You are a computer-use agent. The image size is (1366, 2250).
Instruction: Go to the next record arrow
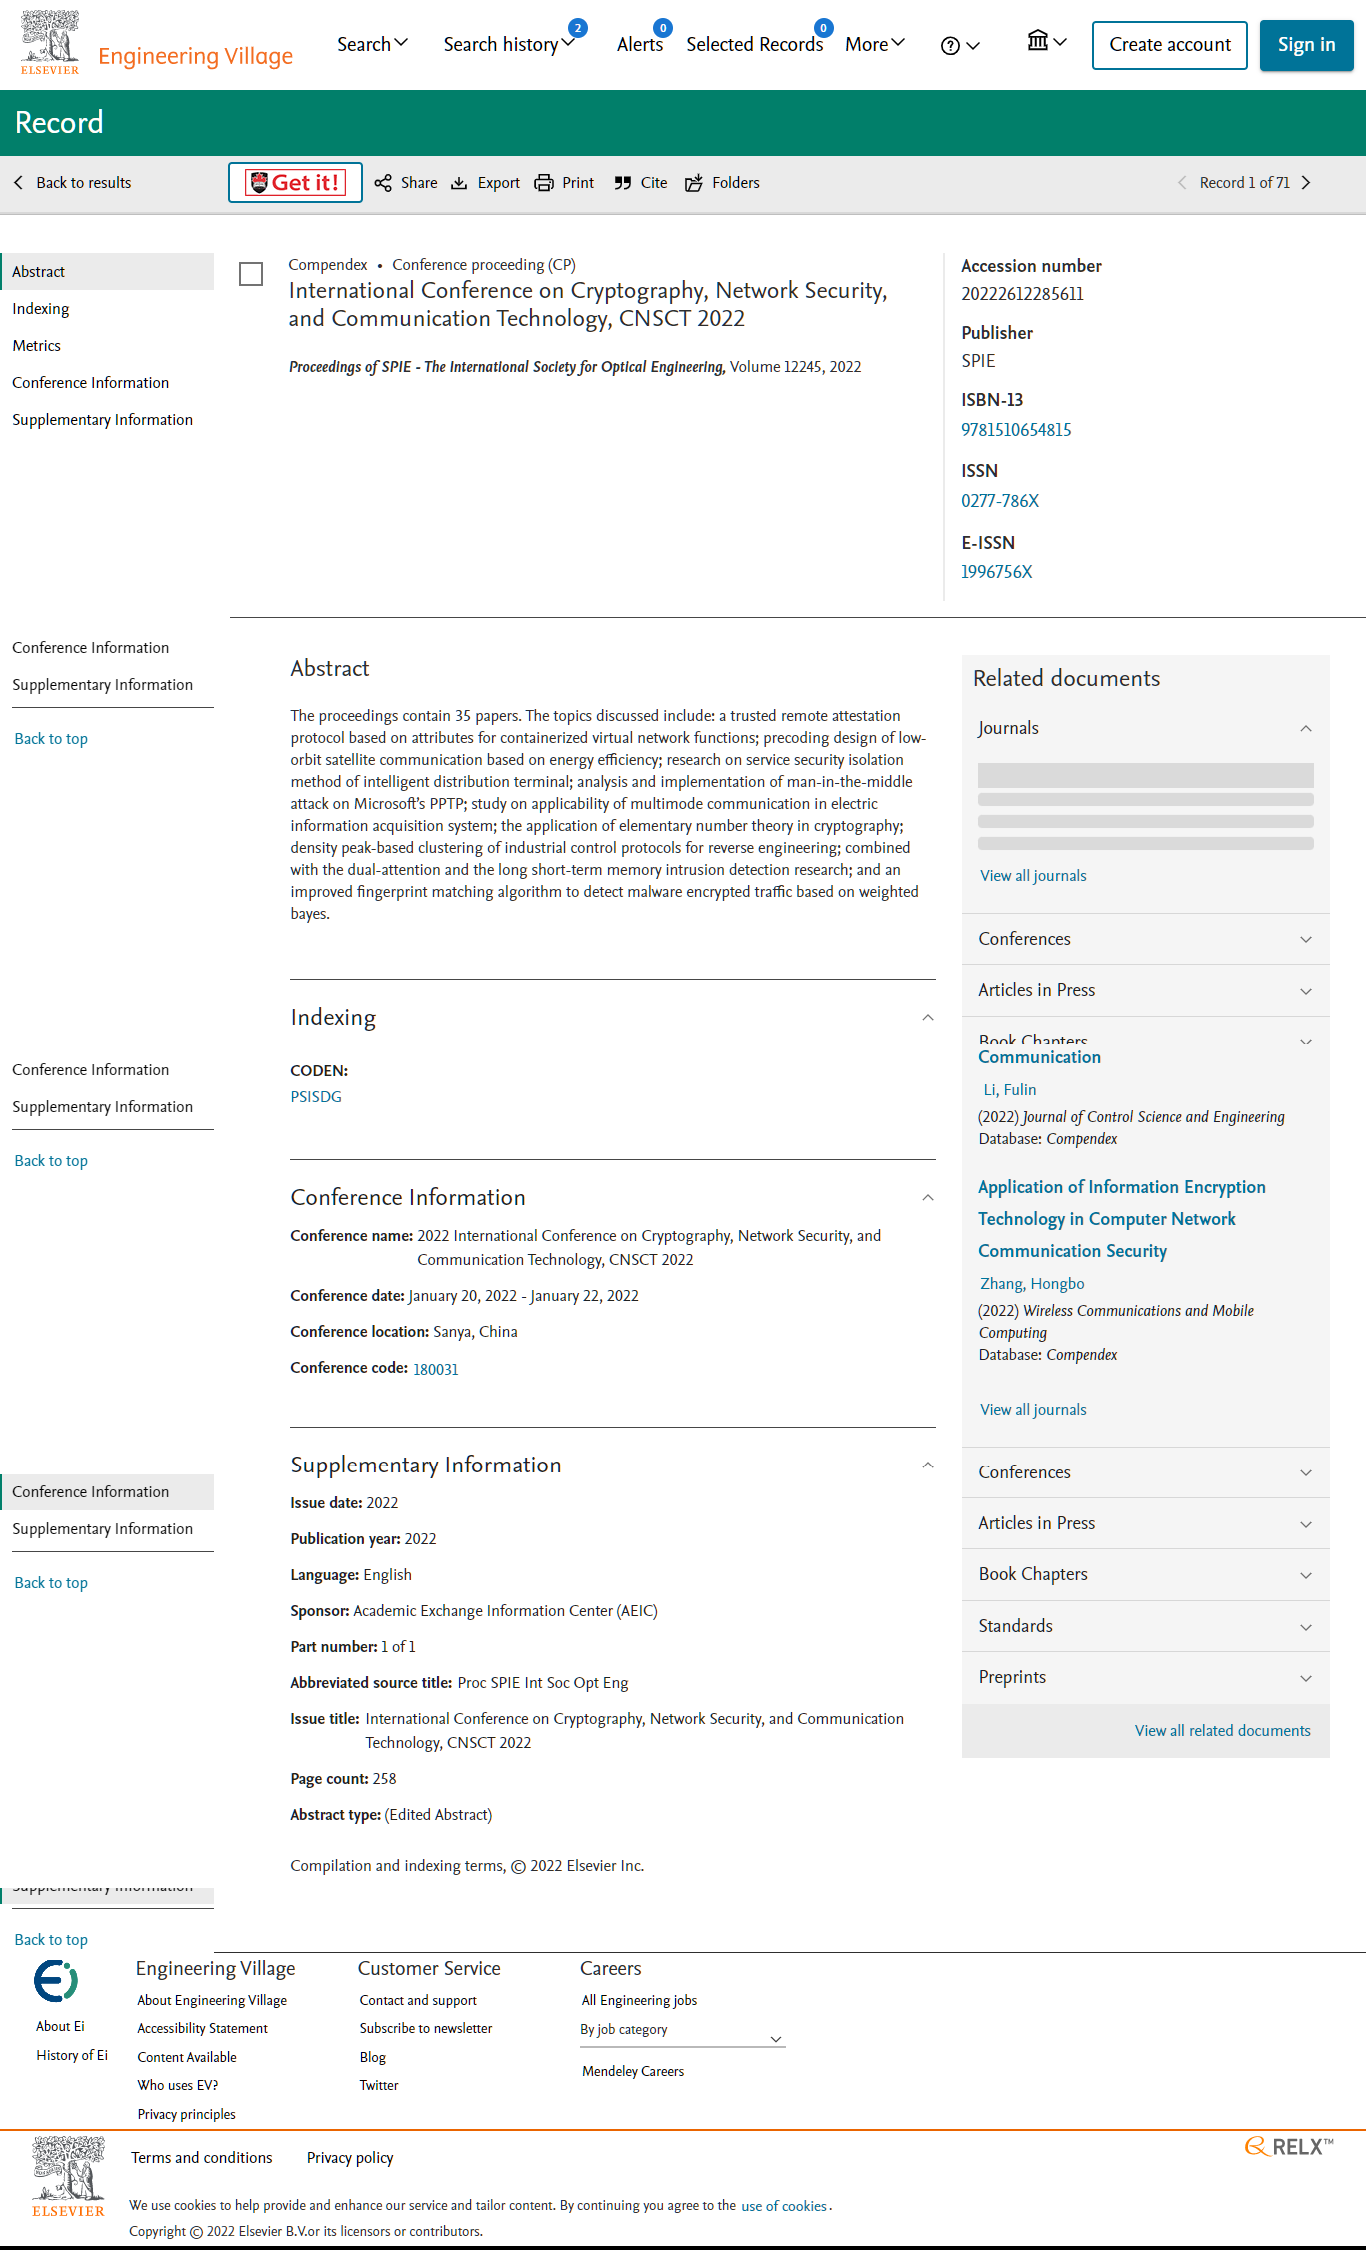click(x=1306, y=183)
